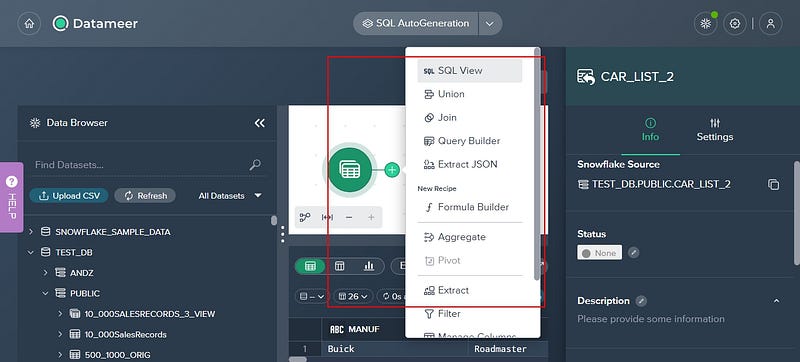Click the search magnifier in Find Datasets
The width and height of the screenshot is (800, 362).
point(255,165)
